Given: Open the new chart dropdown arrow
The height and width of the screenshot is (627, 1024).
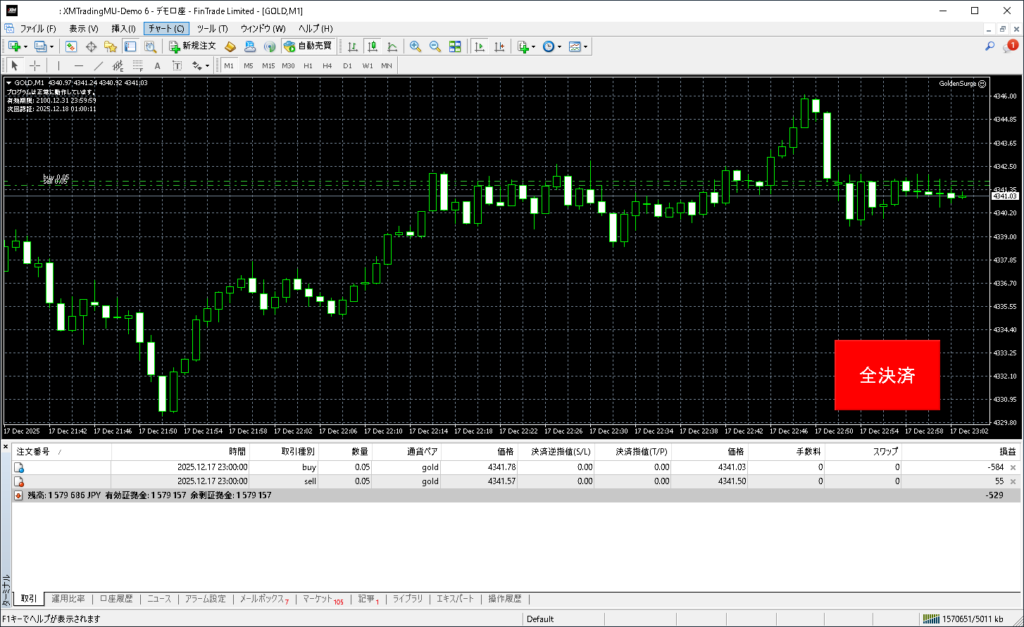Looking at the screenshot, I should (x=25, y=46).
